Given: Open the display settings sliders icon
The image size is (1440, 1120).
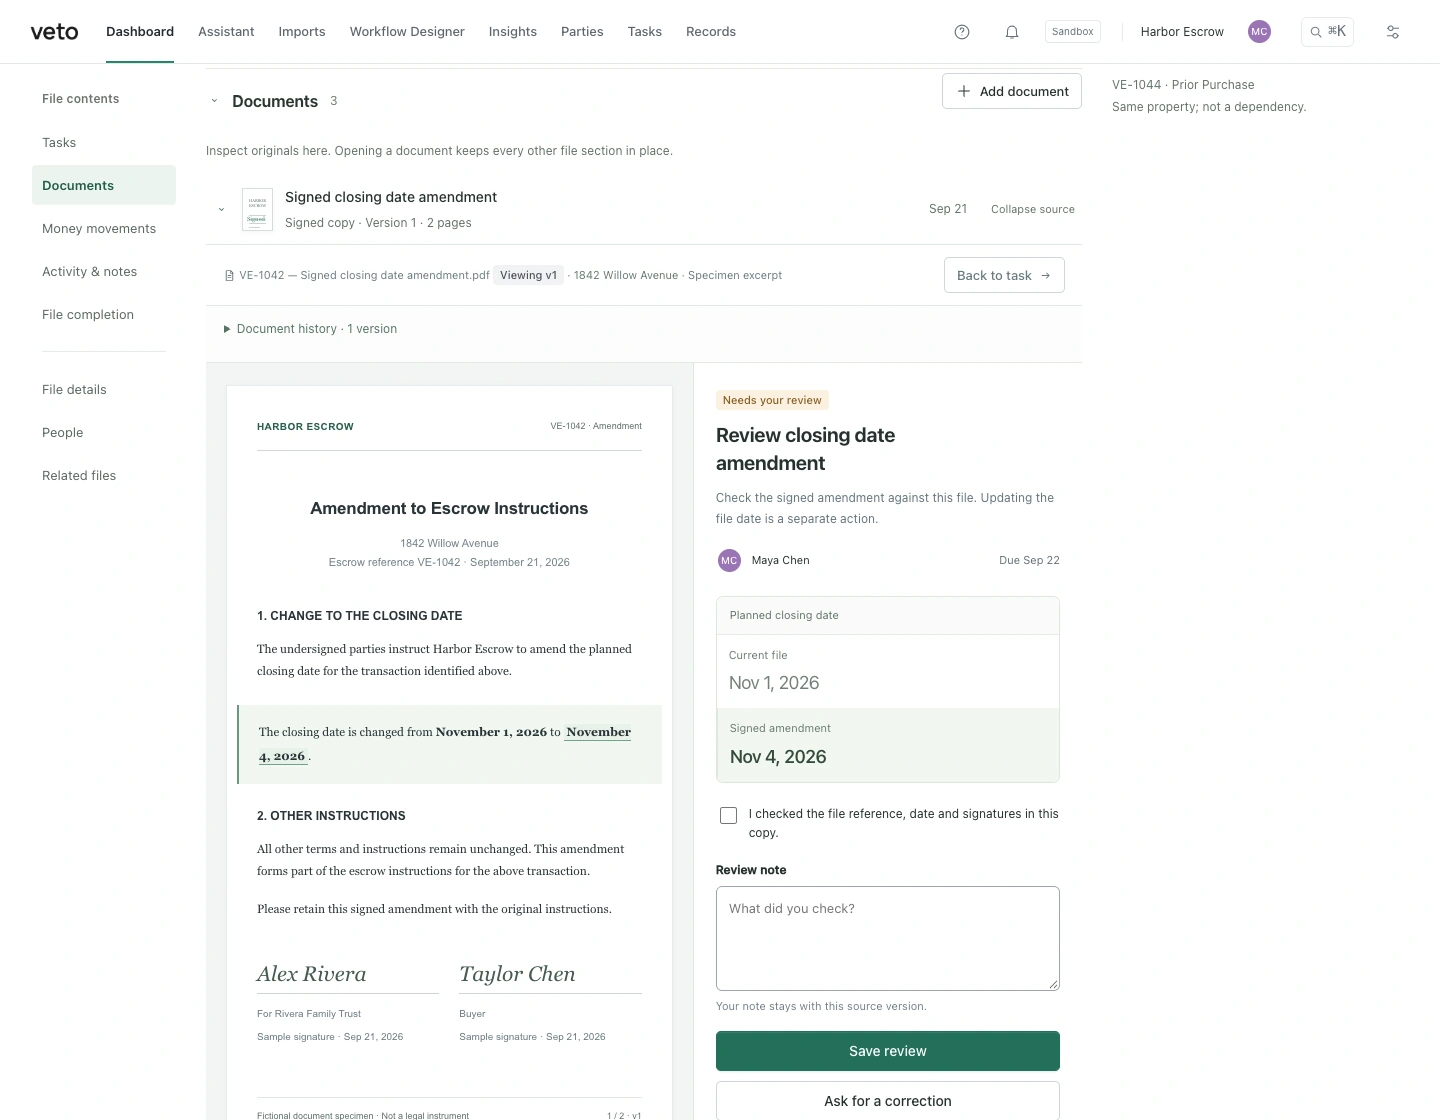Looking at the screenshot, I should click(x=1393, y=32).
